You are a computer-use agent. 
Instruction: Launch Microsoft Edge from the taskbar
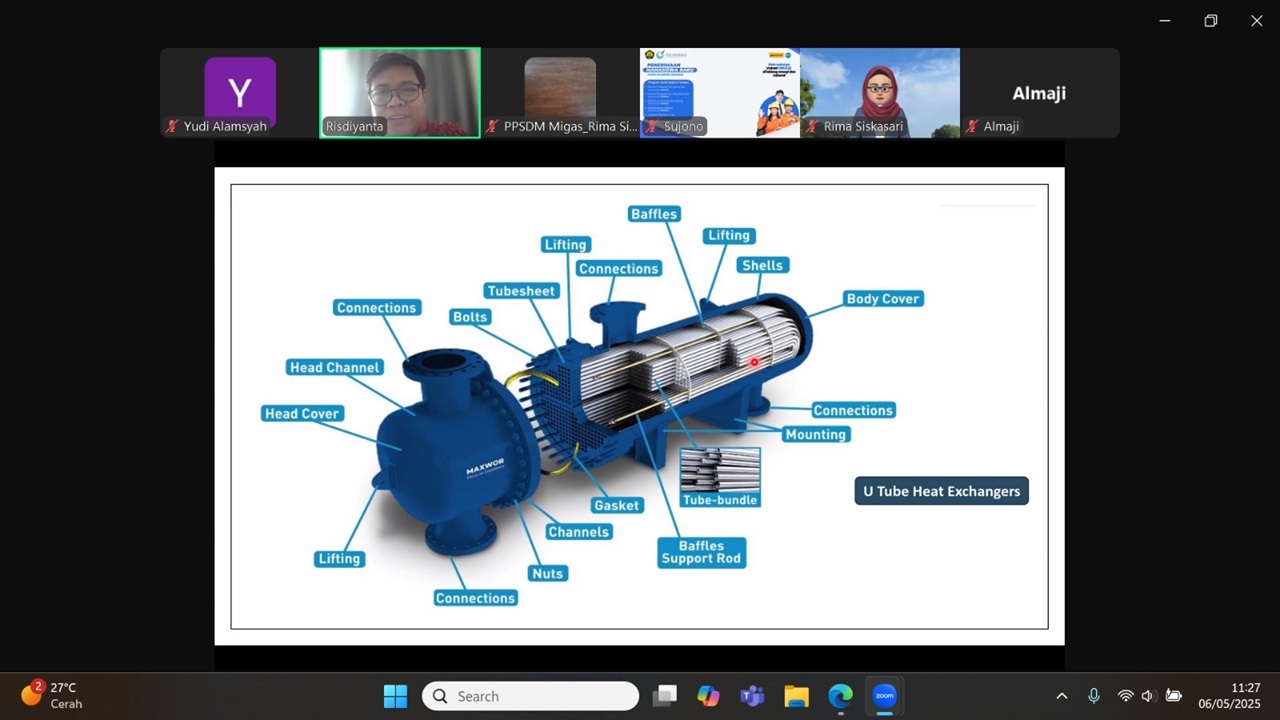(x=840, y=696)
